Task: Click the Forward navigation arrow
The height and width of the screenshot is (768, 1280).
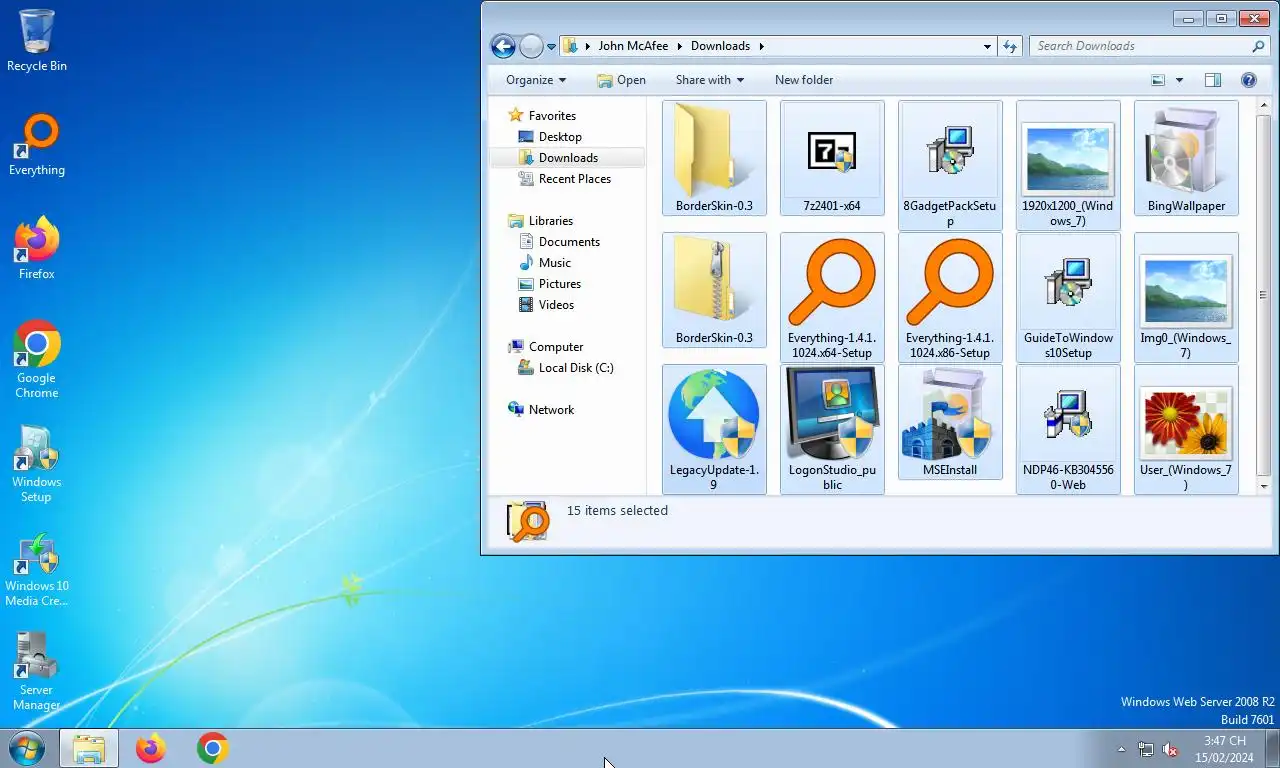Action: 531,46
